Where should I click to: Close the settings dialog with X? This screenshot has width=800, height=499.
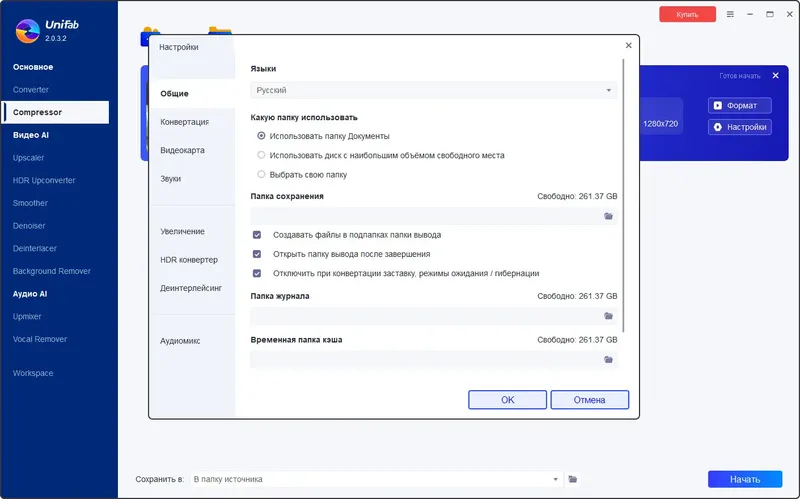click(629, 45)
